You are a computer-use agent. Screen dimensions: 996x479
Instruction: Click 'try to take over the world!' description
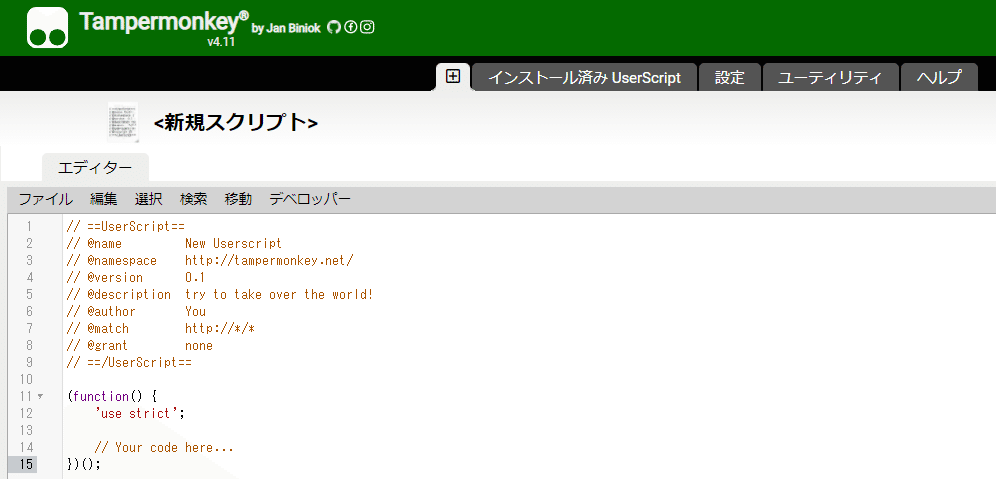click(x=279, y=294)
